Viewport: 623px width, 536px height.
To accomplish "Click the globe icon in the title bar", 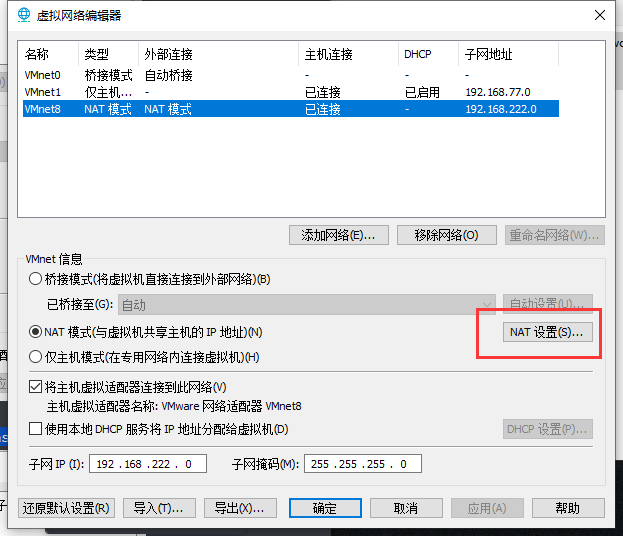I will click(x=24, y=15).
